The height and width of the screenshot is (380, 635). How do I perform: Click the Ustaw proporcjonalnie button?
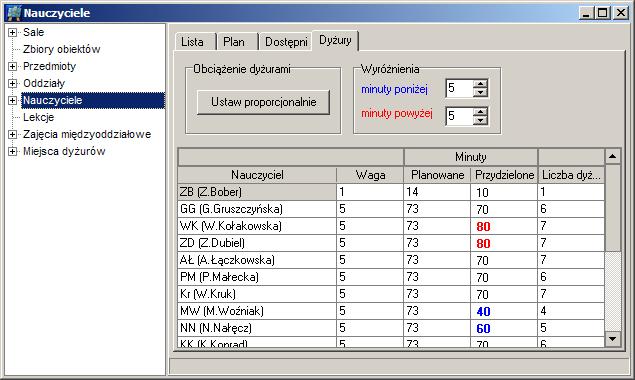coord(263,102)
